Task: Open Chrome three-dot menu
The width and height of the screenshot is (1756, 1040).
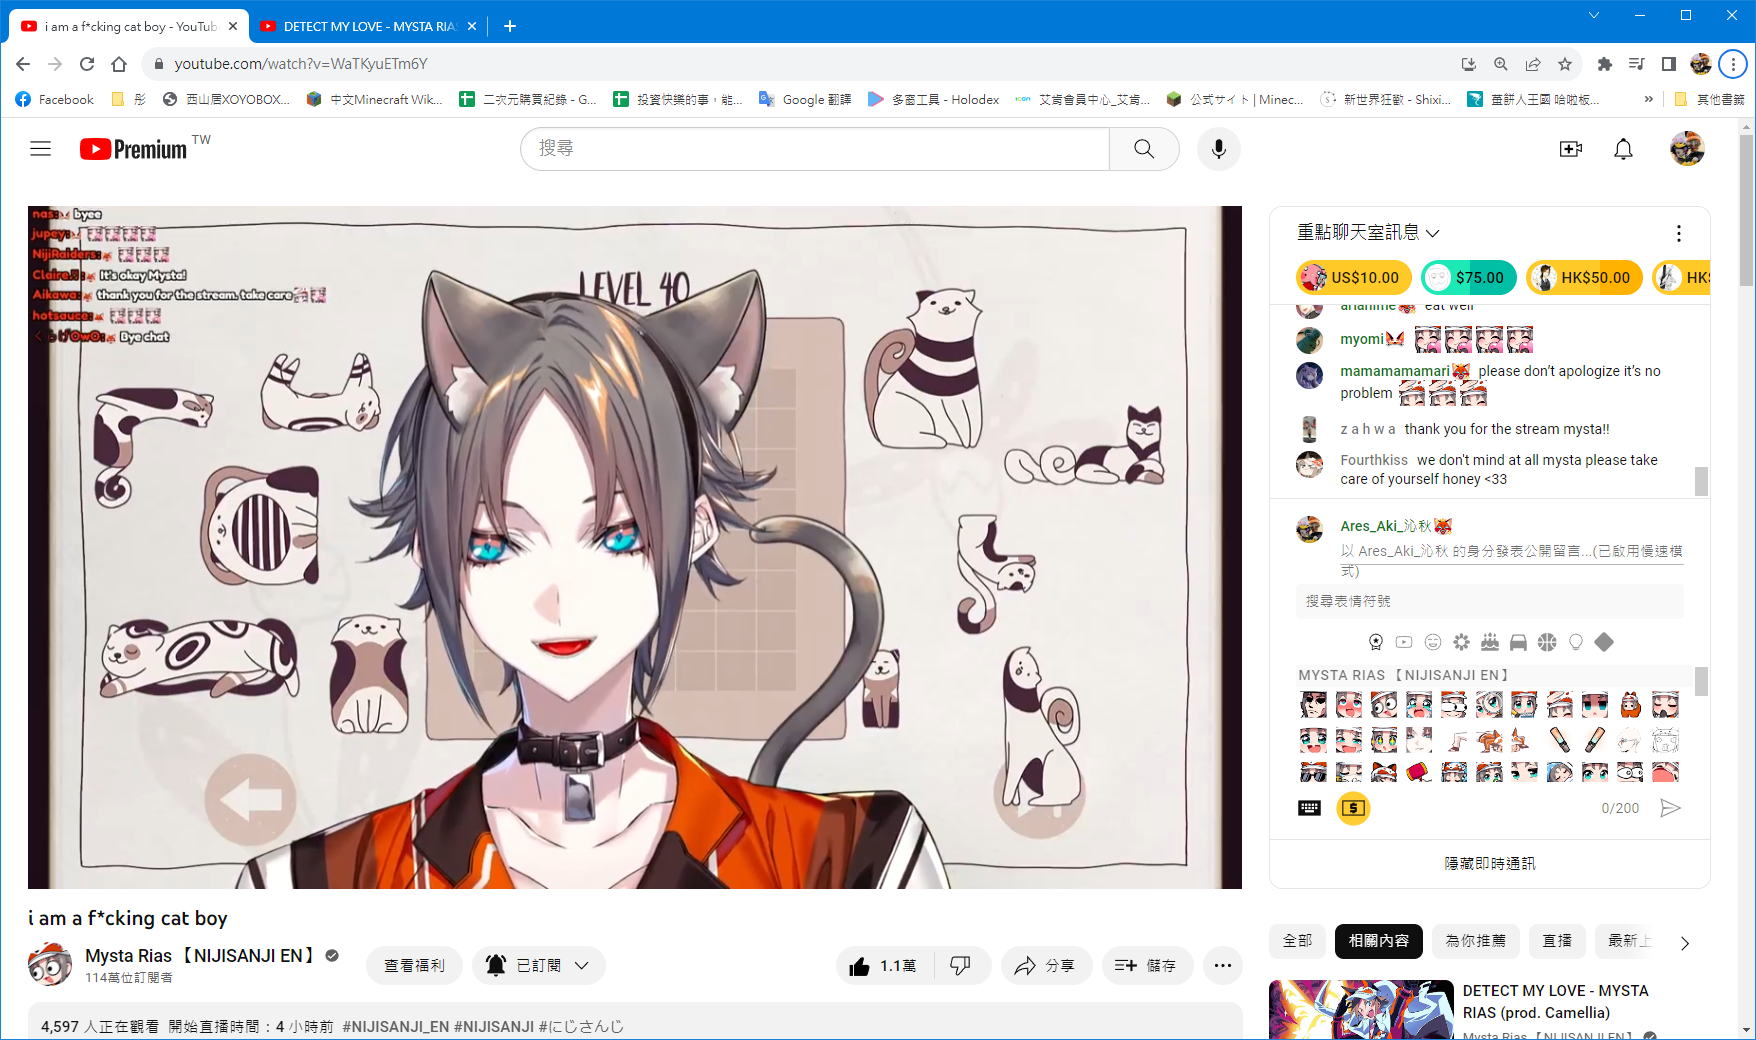Action: pyautogui.click(x=1733, y=64)
